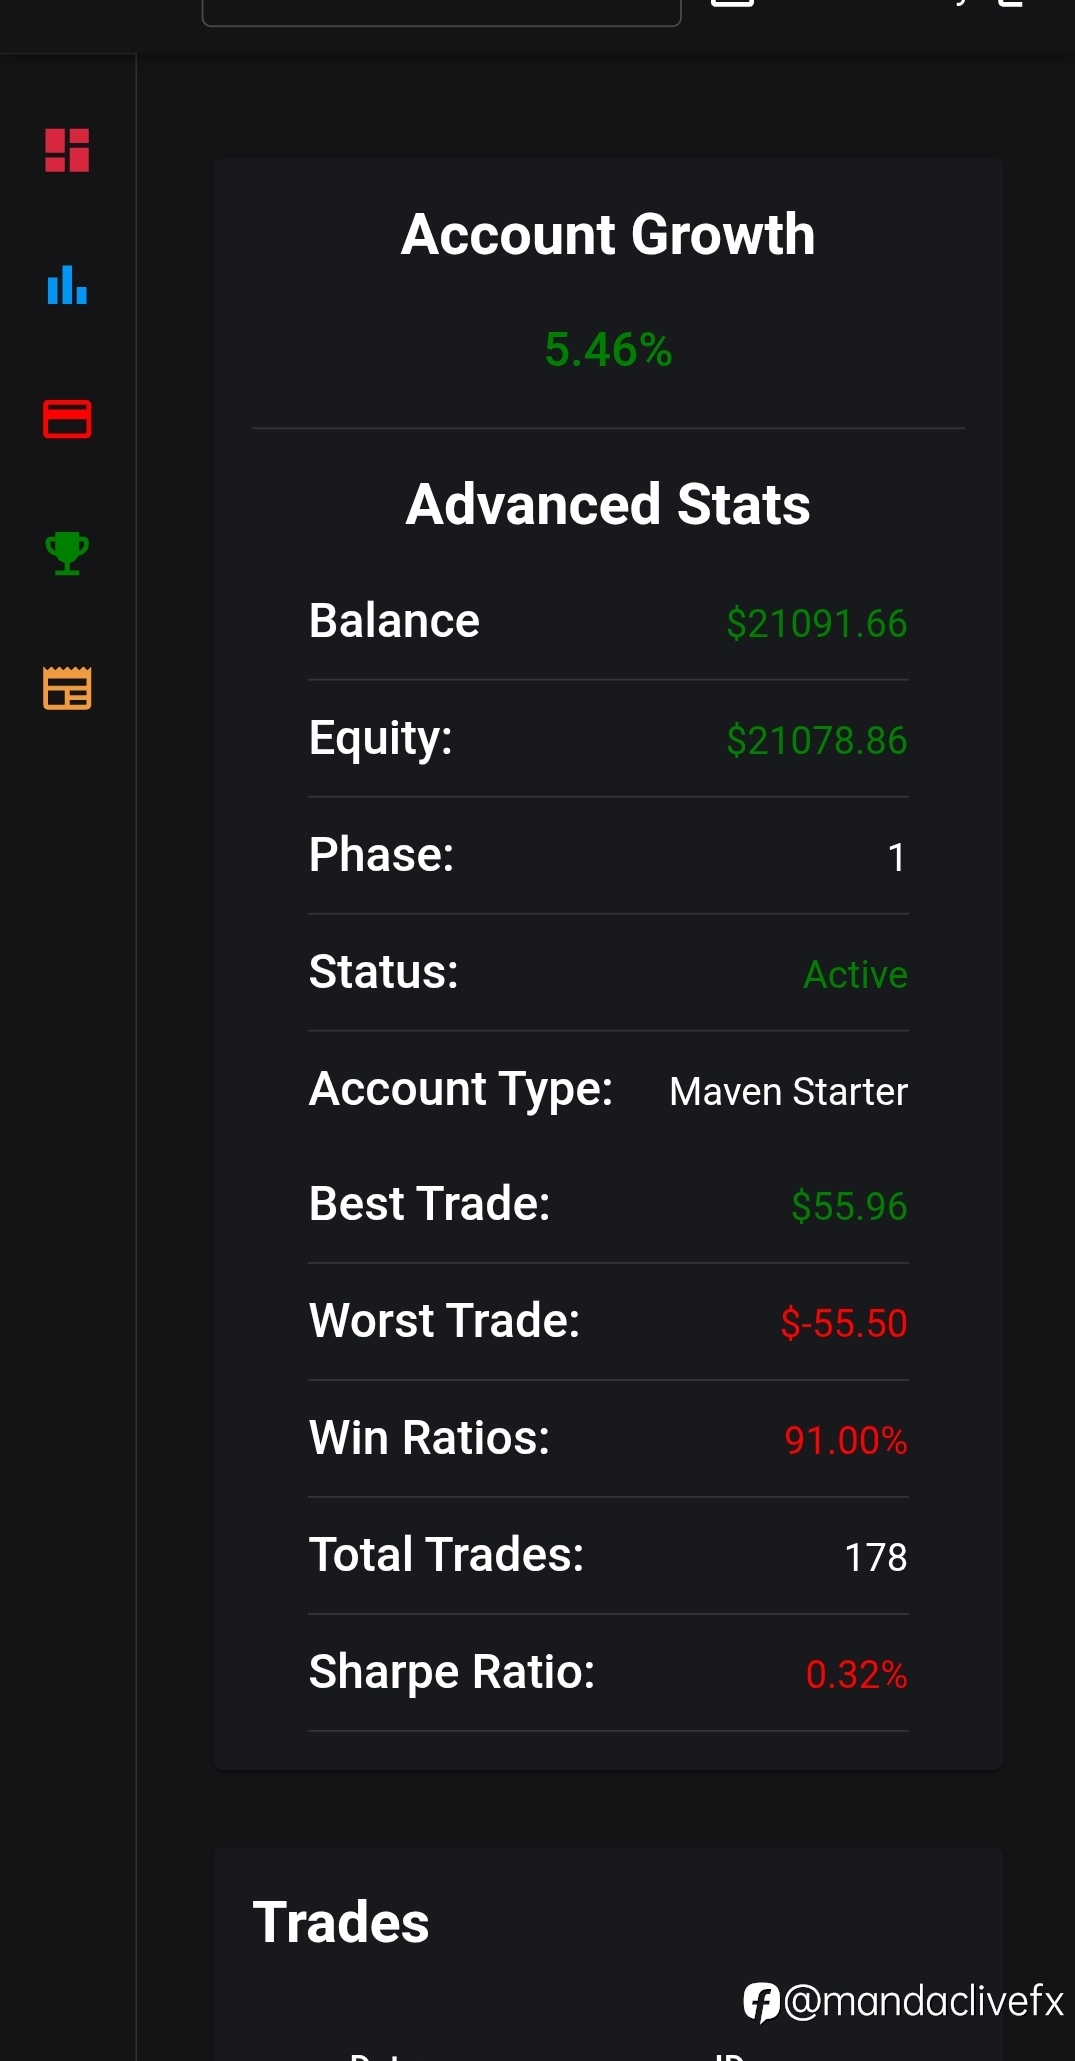Click the Trades section heading
Viewport: 1075px width, 2061px height.
(x=341, y=1922)
